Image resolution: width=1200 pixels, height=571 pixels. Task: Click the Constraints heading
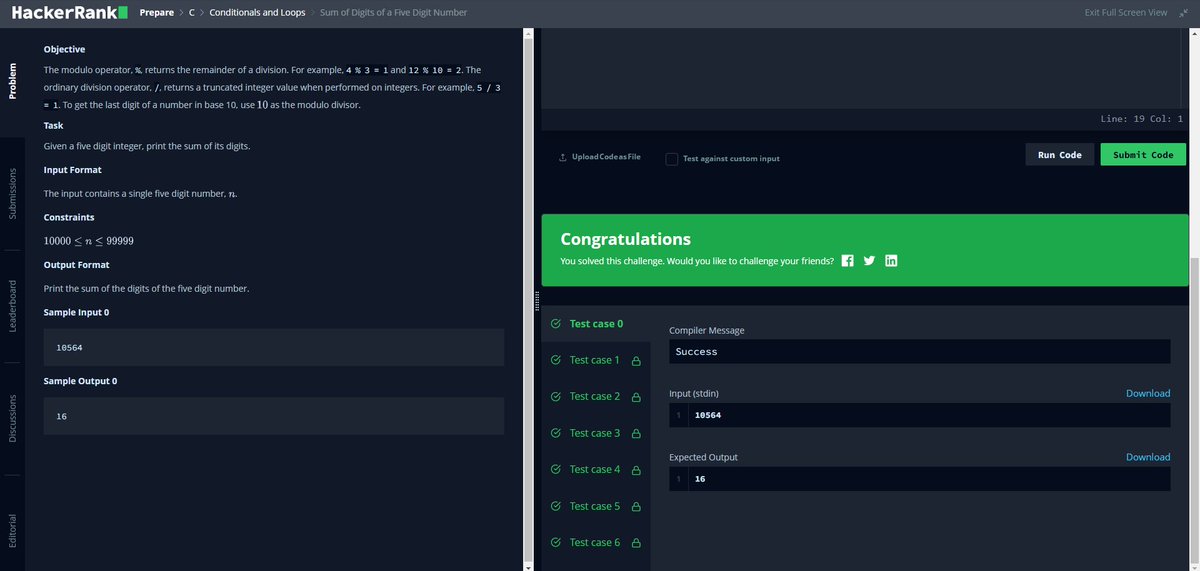click(x=69, y=217)
